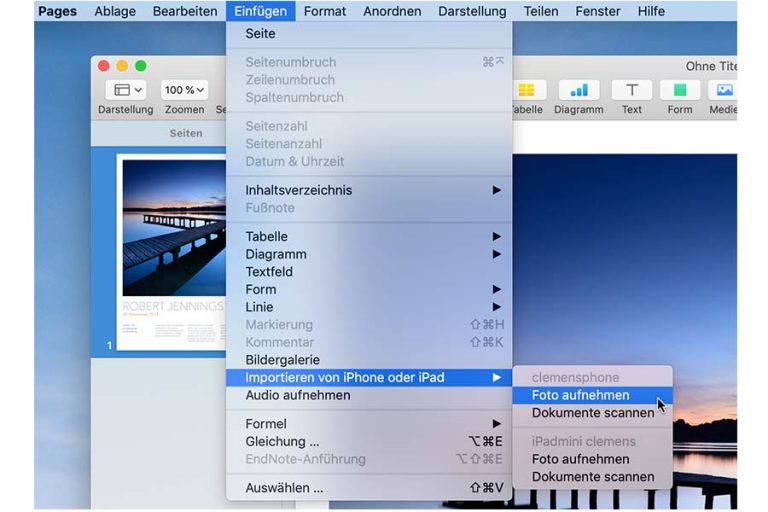Open the Format menu
Viewport: 768px width, 512px height.
(x=325, y=11)
